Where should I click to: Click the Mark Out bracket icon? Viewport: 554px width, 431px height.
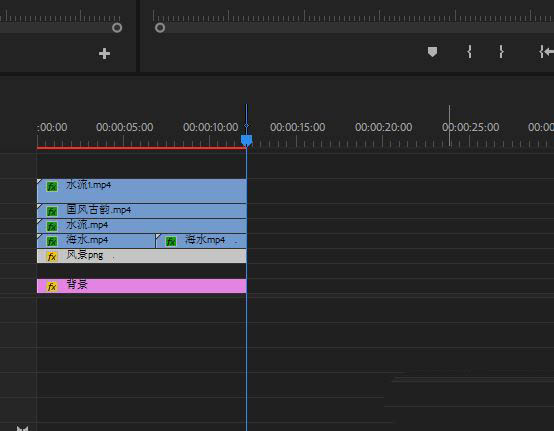[x=501, y=52]
